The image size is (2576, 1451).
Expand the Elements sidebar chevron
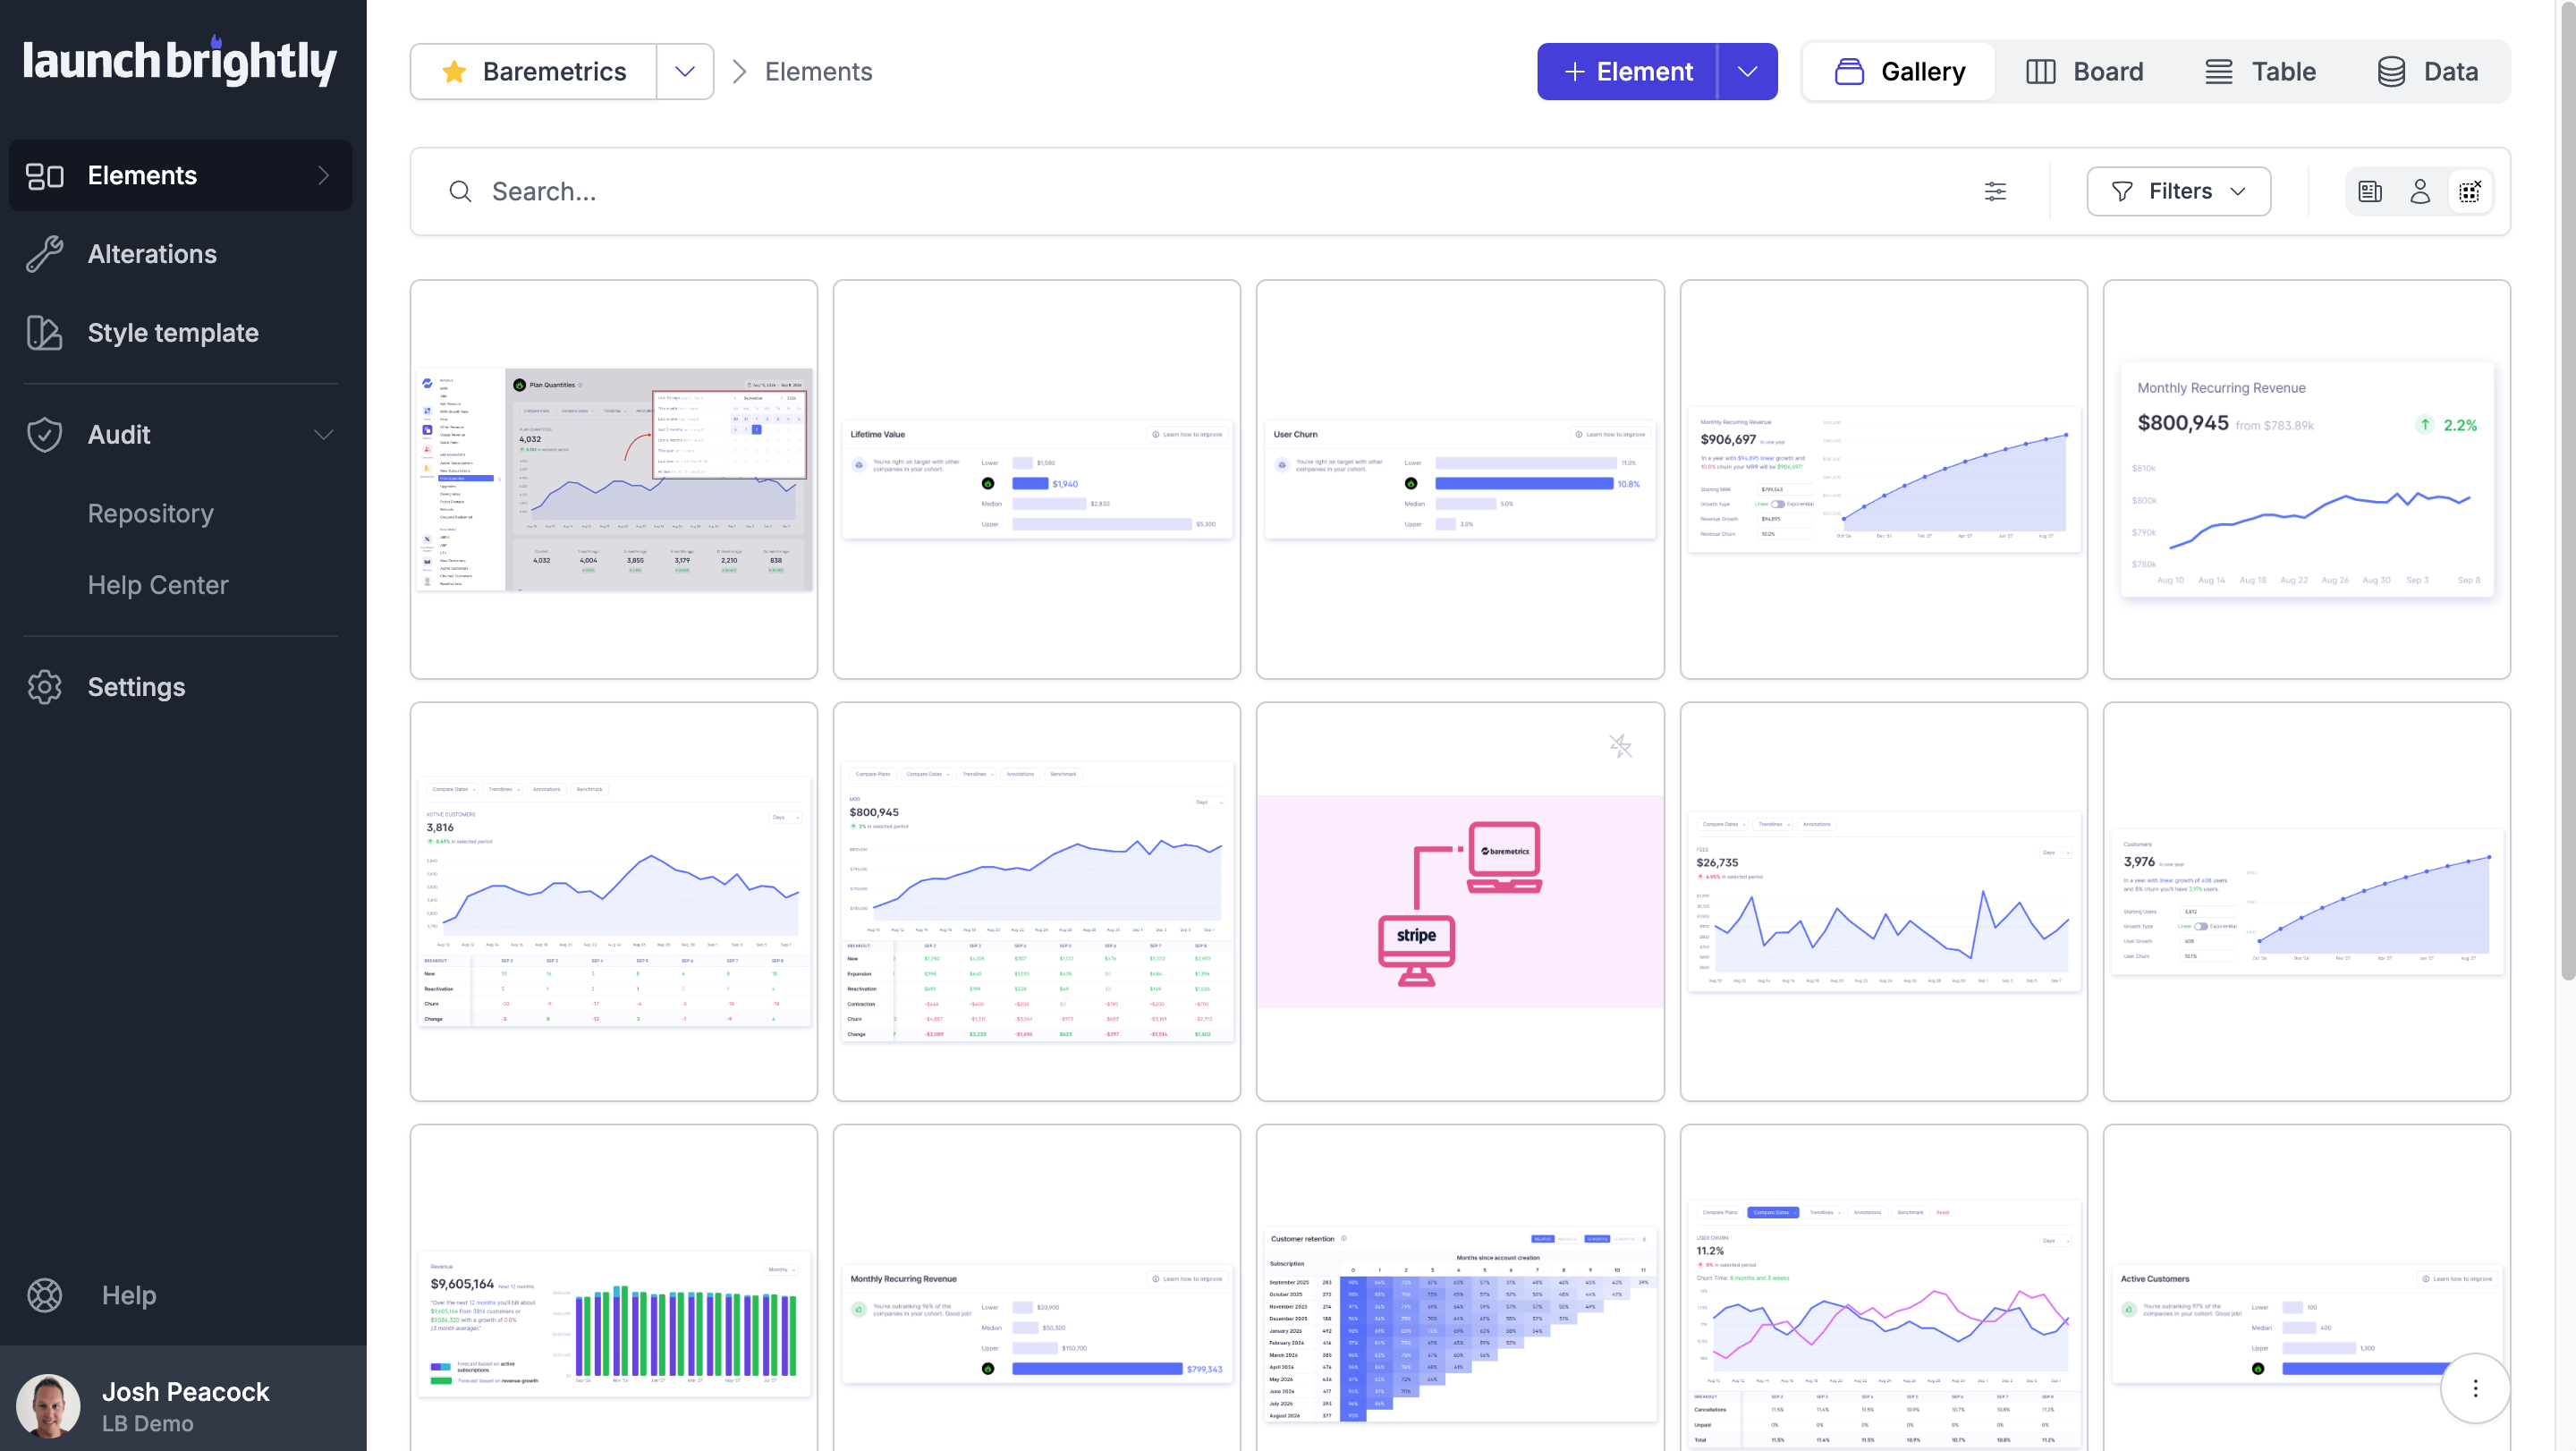(x=323, y=175)
